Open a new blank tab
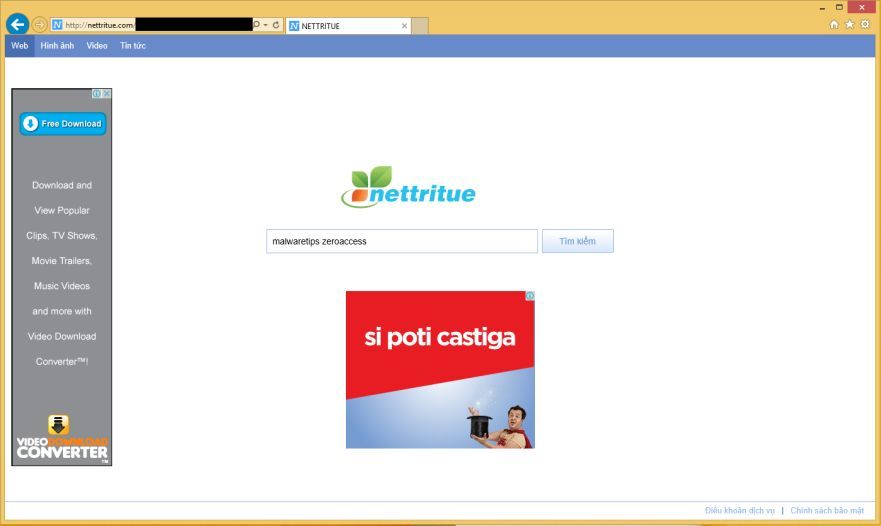881x526 pixels. (x=420, y=26)
